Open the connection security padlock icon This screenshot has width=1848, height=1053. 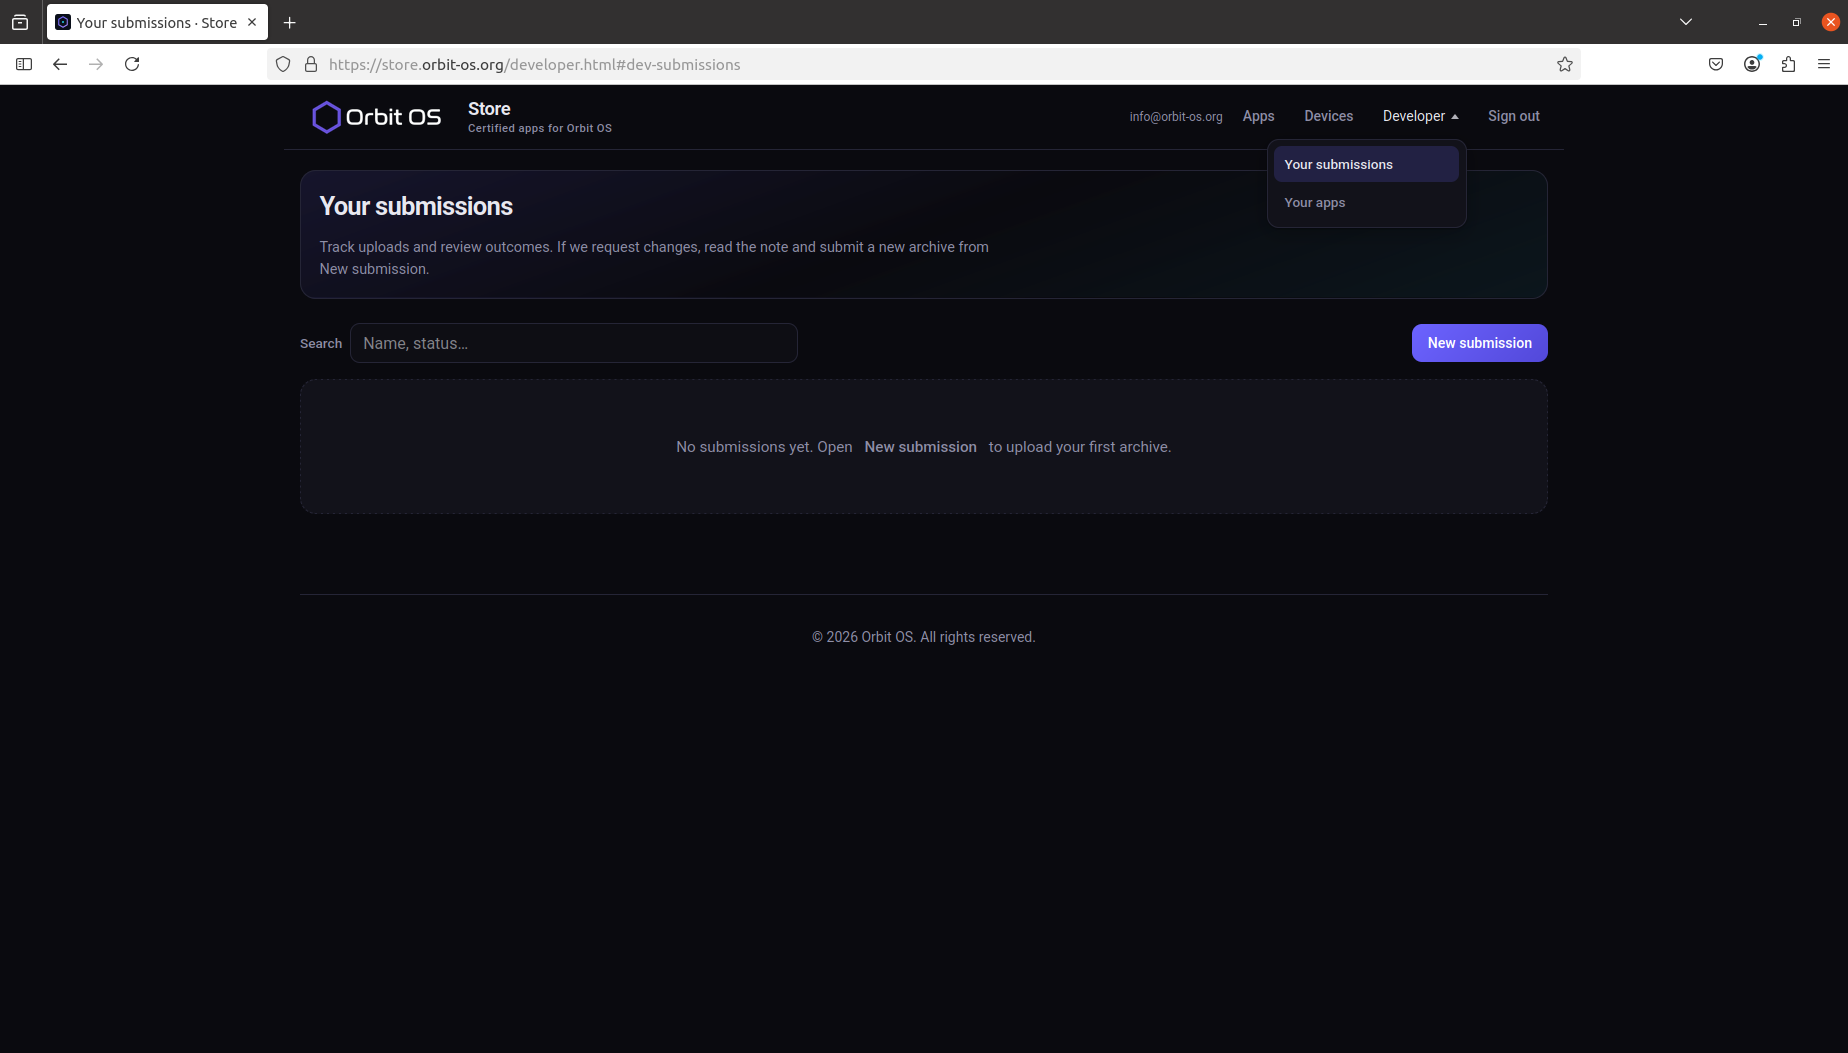311,63
